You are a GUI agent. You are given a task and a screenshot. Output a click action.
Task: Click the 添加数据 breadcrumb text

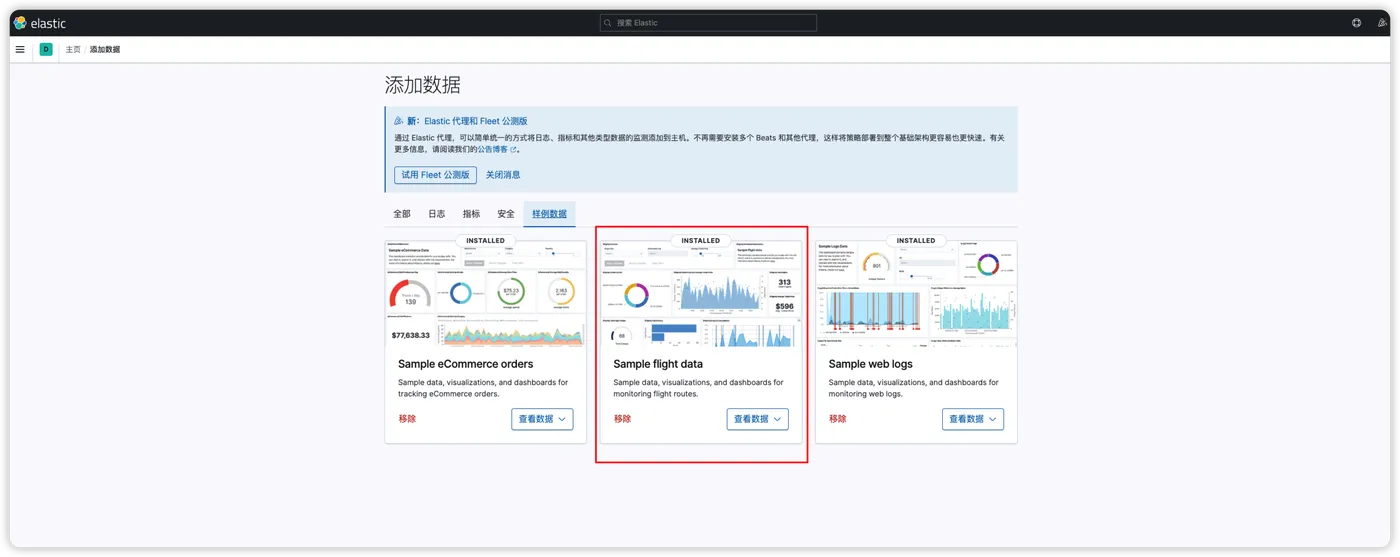[105, 49]
